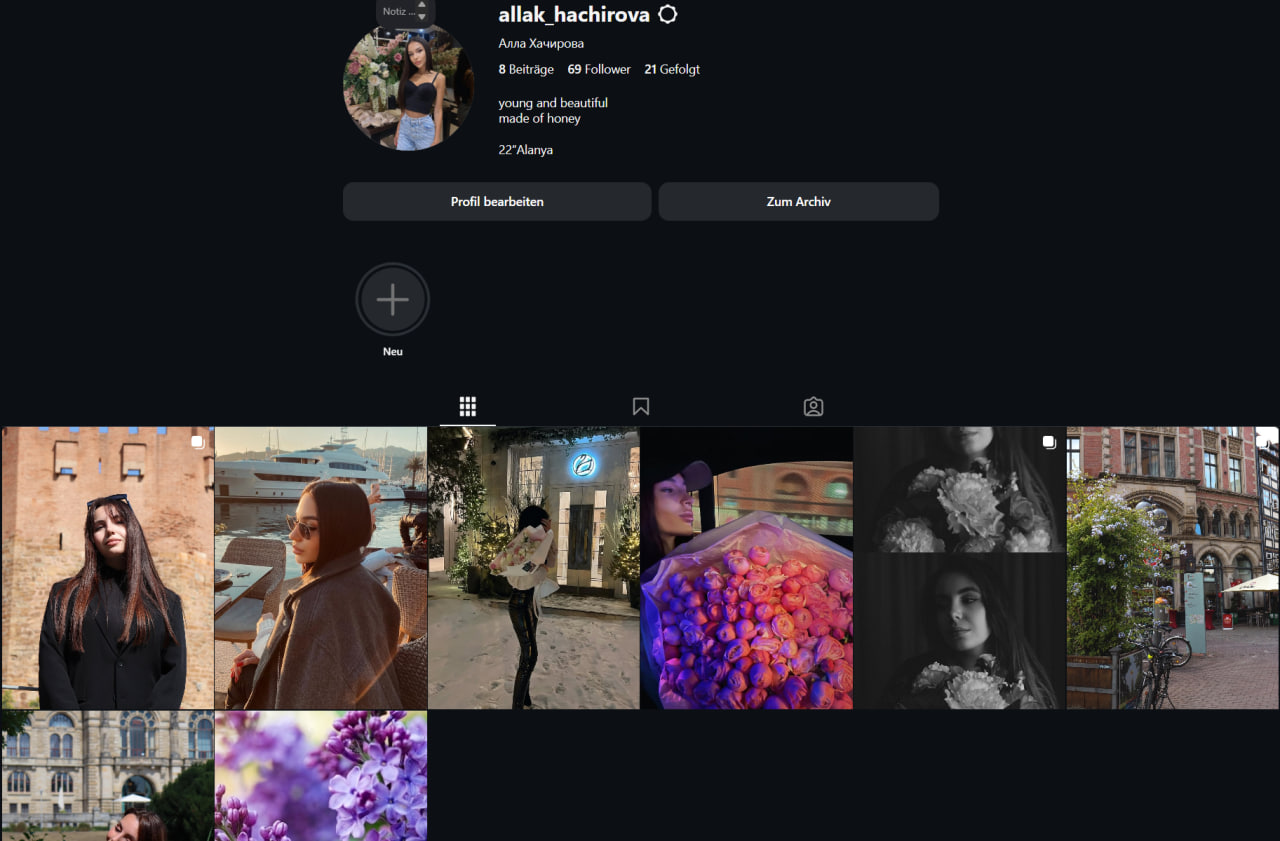
Task: Show the tagged photos tab
Action: [x=813, y=406]
